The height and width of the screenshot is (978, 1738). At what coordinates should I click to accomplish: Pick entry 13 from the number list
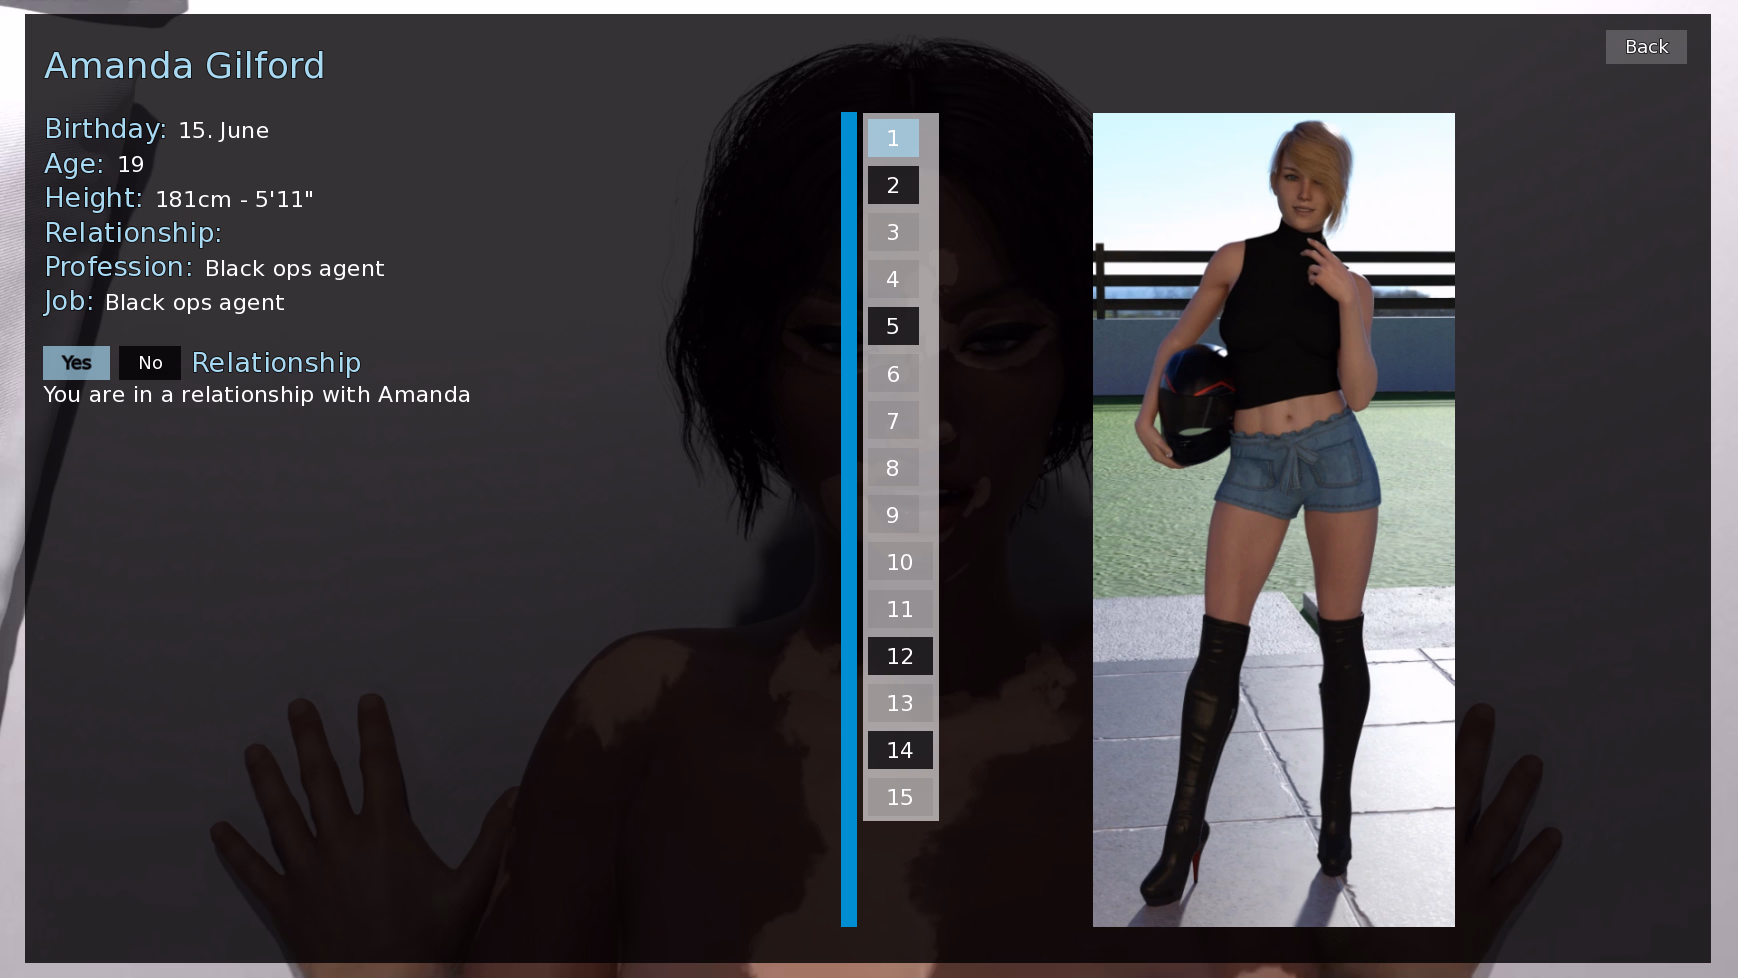click(900, 703)
